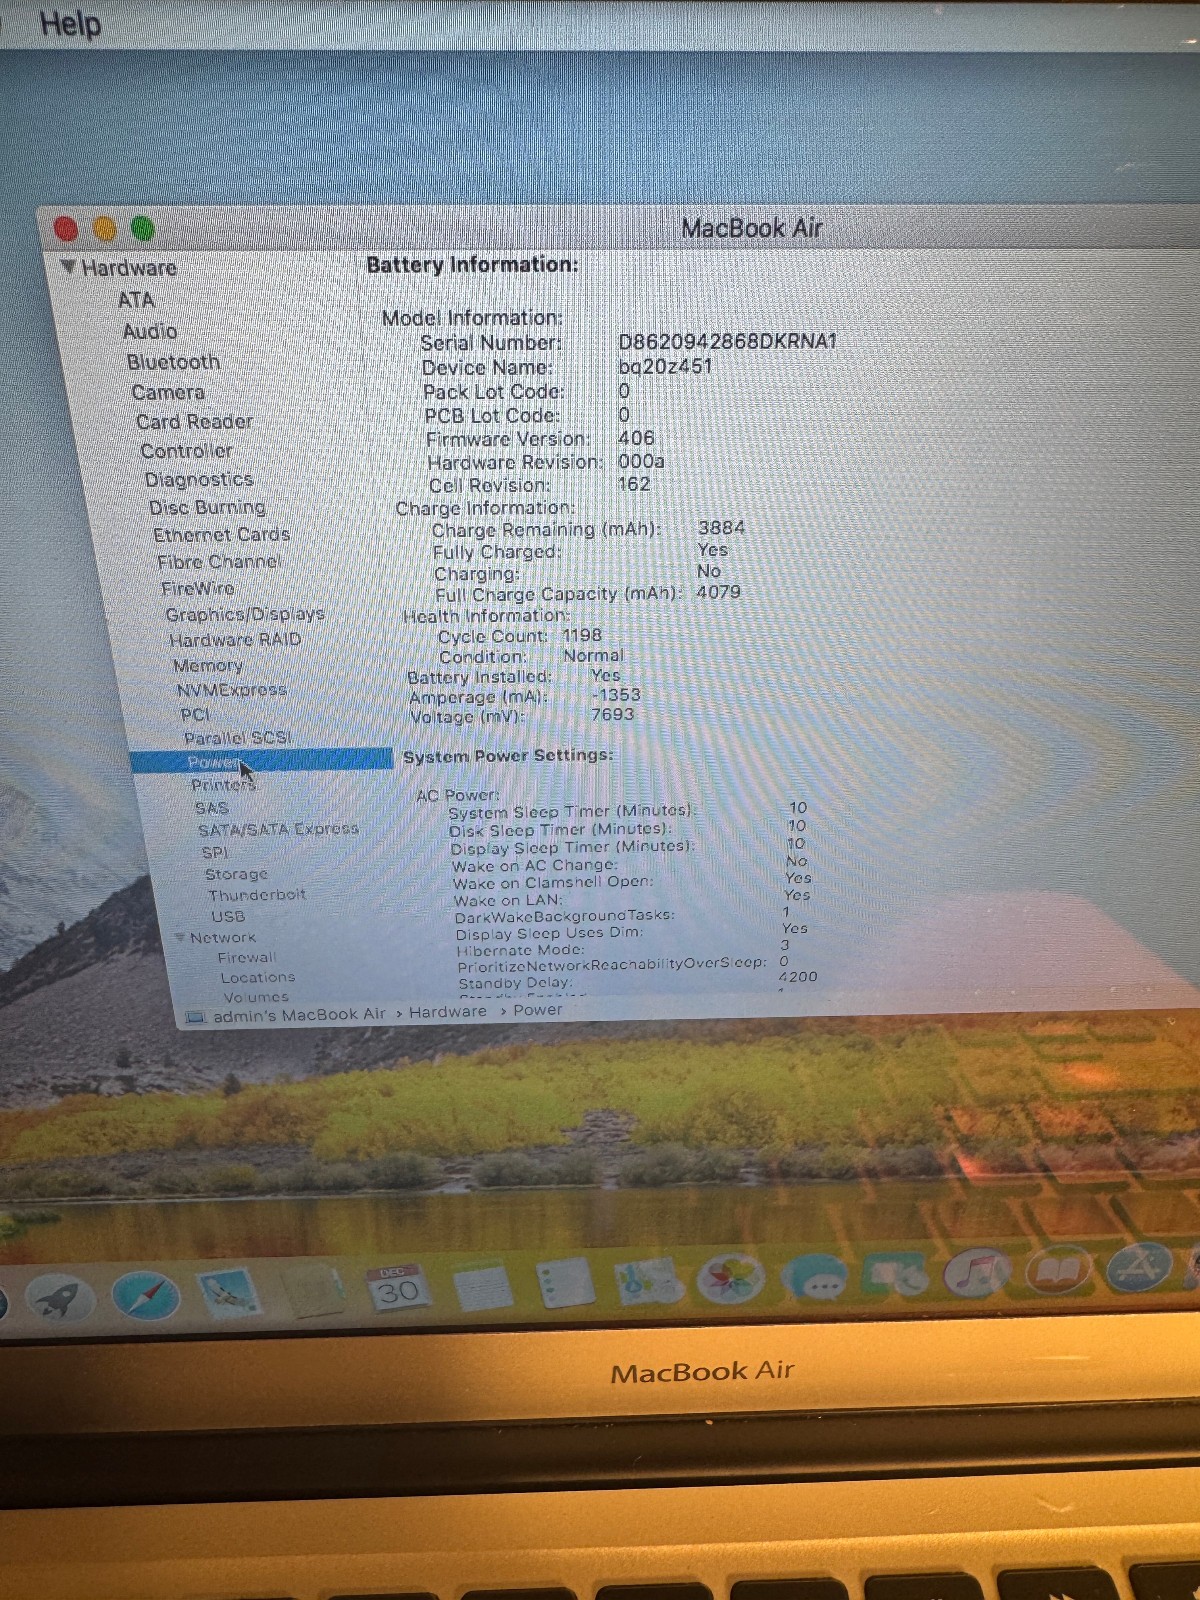Select Memory in the sidebar

click(x=208, y=665)
